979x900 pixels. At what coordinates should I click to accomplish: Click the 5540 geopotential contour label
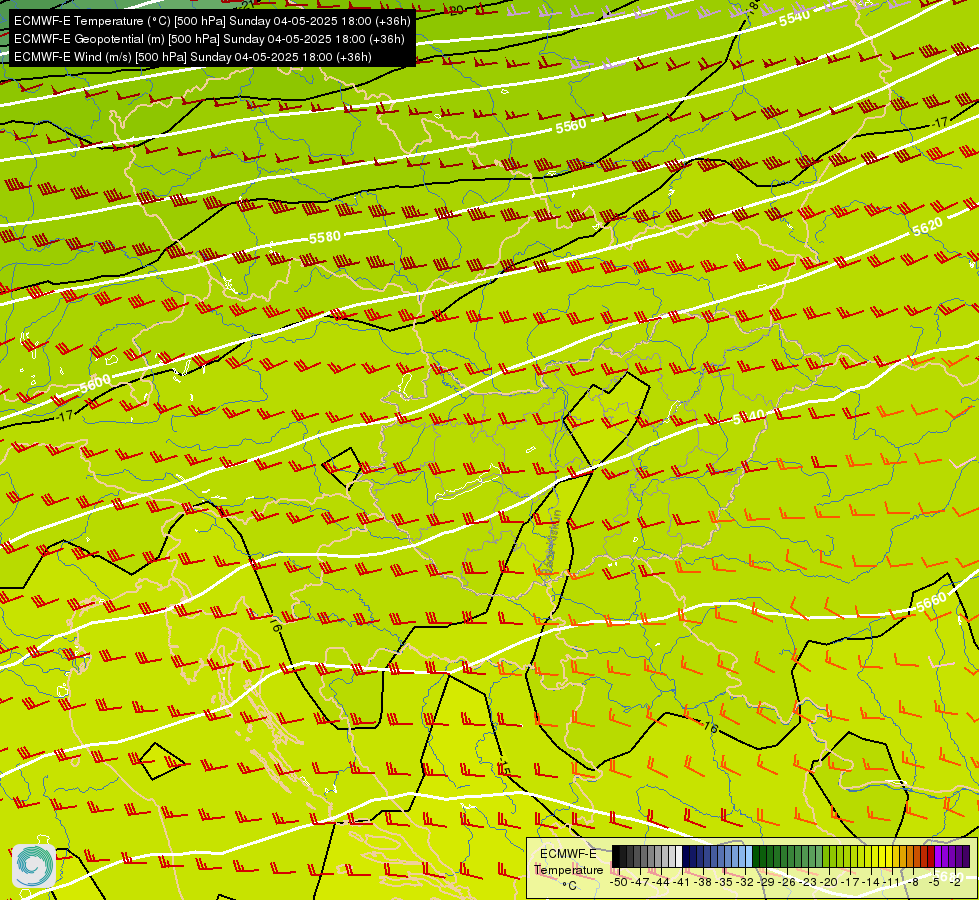point(794,18)
